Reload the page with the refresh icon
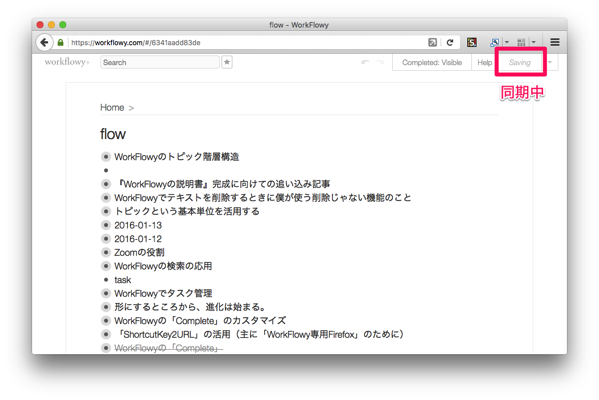599x400 pixels. (450, 42)
